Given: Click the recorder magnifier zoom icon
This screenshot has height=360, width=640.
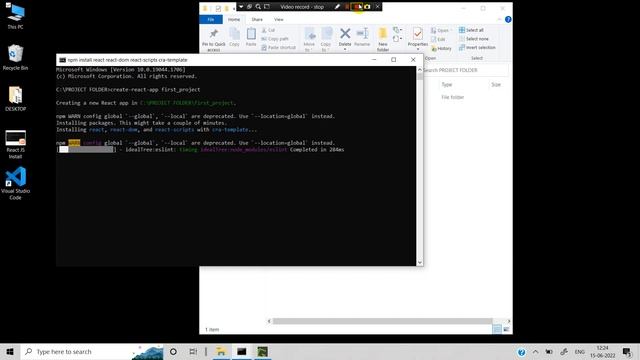Looking at the screenshot, I should pos(258,7).
